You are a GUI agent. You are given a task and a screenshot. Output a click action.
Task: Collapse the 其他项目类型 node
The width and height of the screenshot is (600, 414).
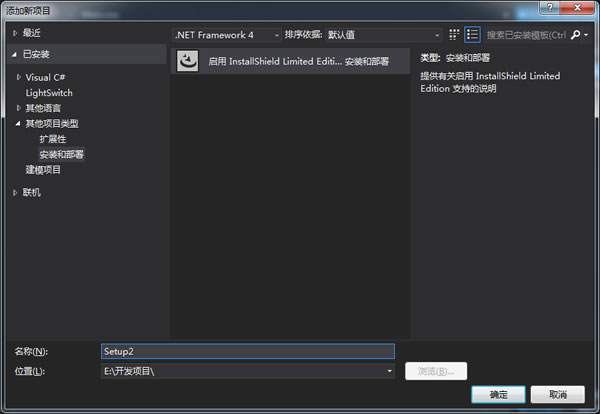(x=18, y=124)
